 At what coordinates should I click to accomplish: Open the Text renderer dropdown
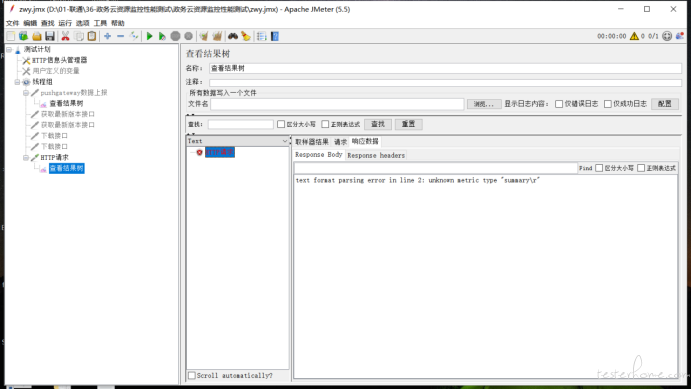(238, 141)
